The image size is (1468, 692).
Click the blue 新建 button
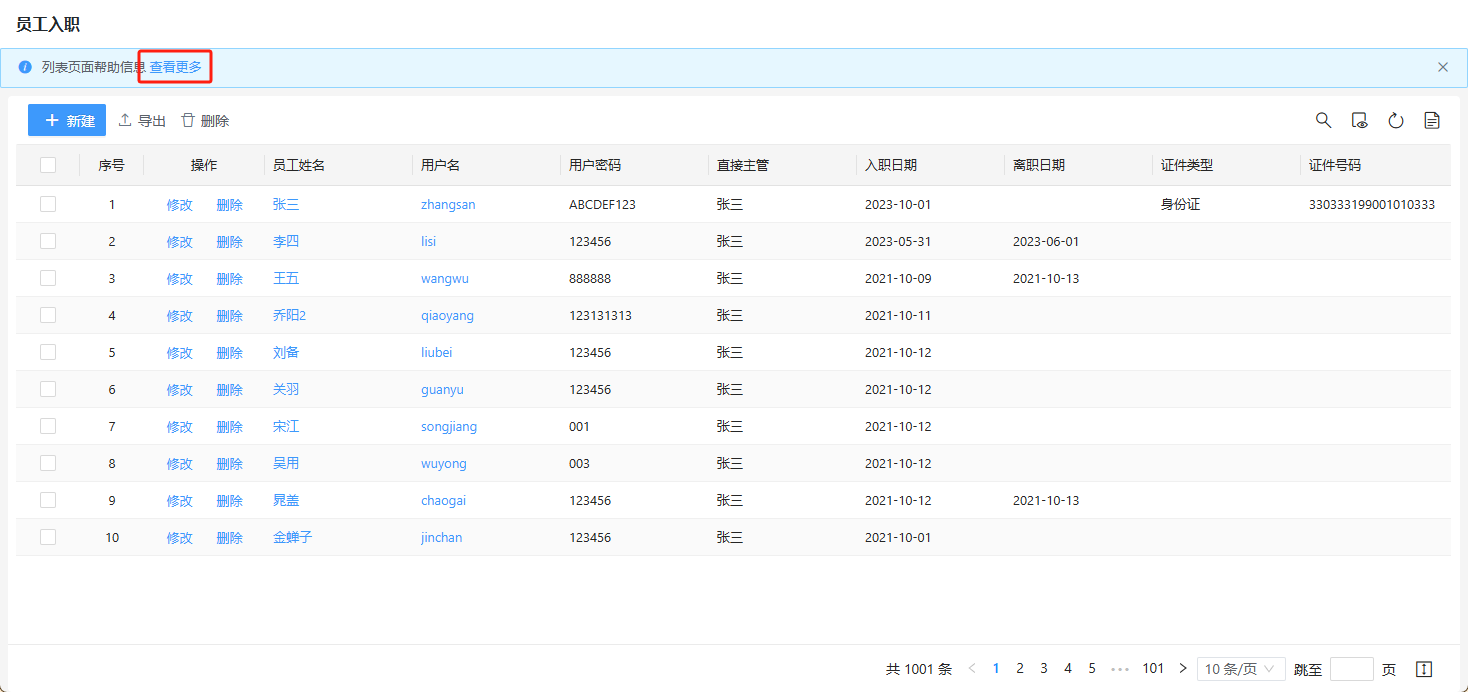pos(67,120)
